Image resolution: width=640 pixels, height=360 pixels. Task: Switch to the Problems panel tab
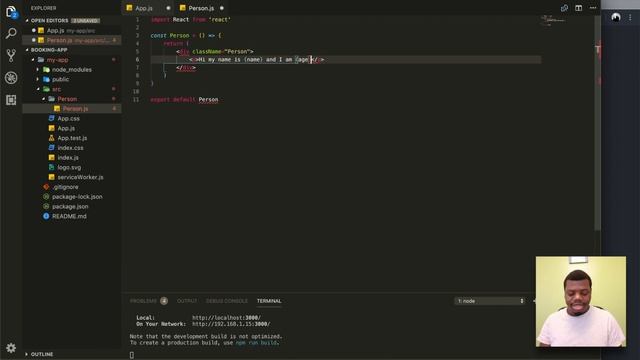(143, 301)
